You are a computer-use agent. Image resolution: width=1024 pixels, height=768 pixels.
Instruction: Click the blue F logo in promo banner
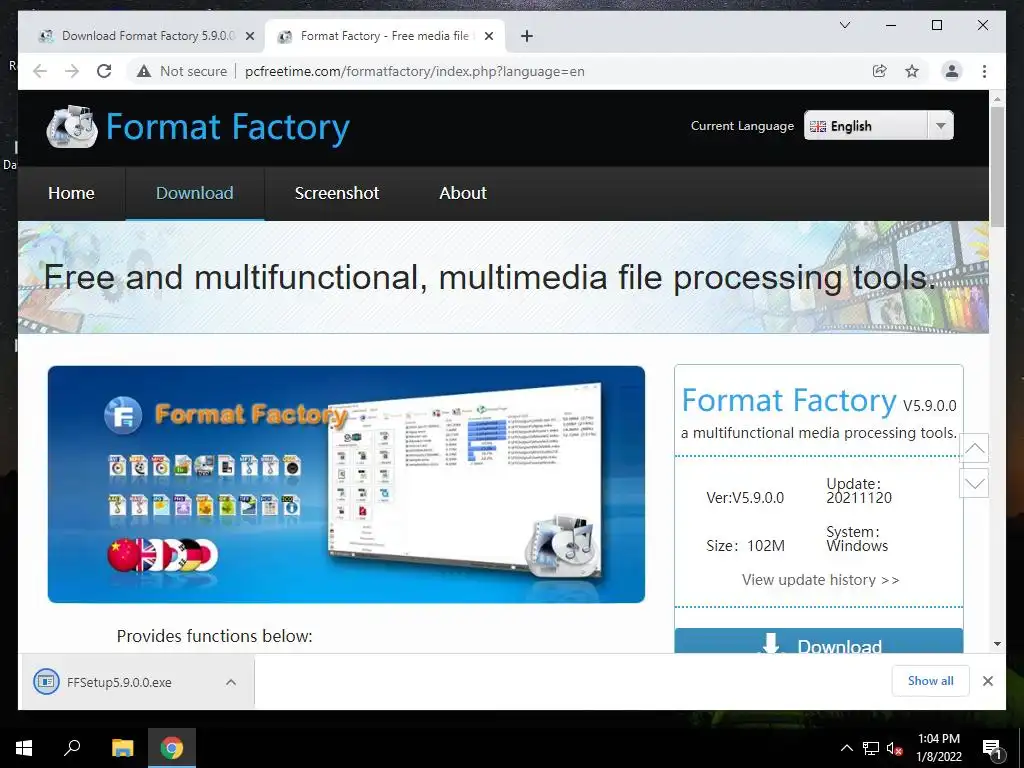[123, 415]
